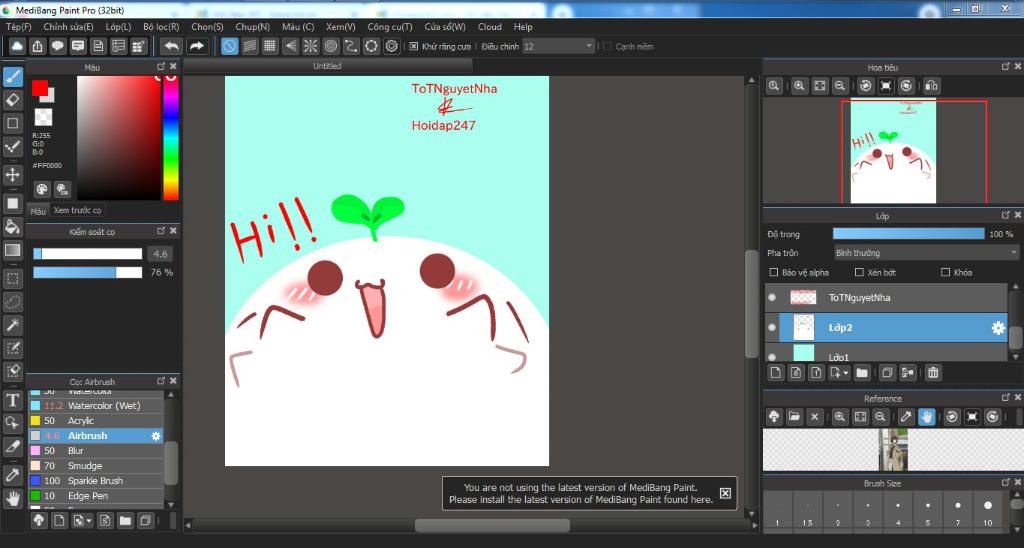
Task: Click the cloud icon in the toolbar
Action: (x=17, y=46)
